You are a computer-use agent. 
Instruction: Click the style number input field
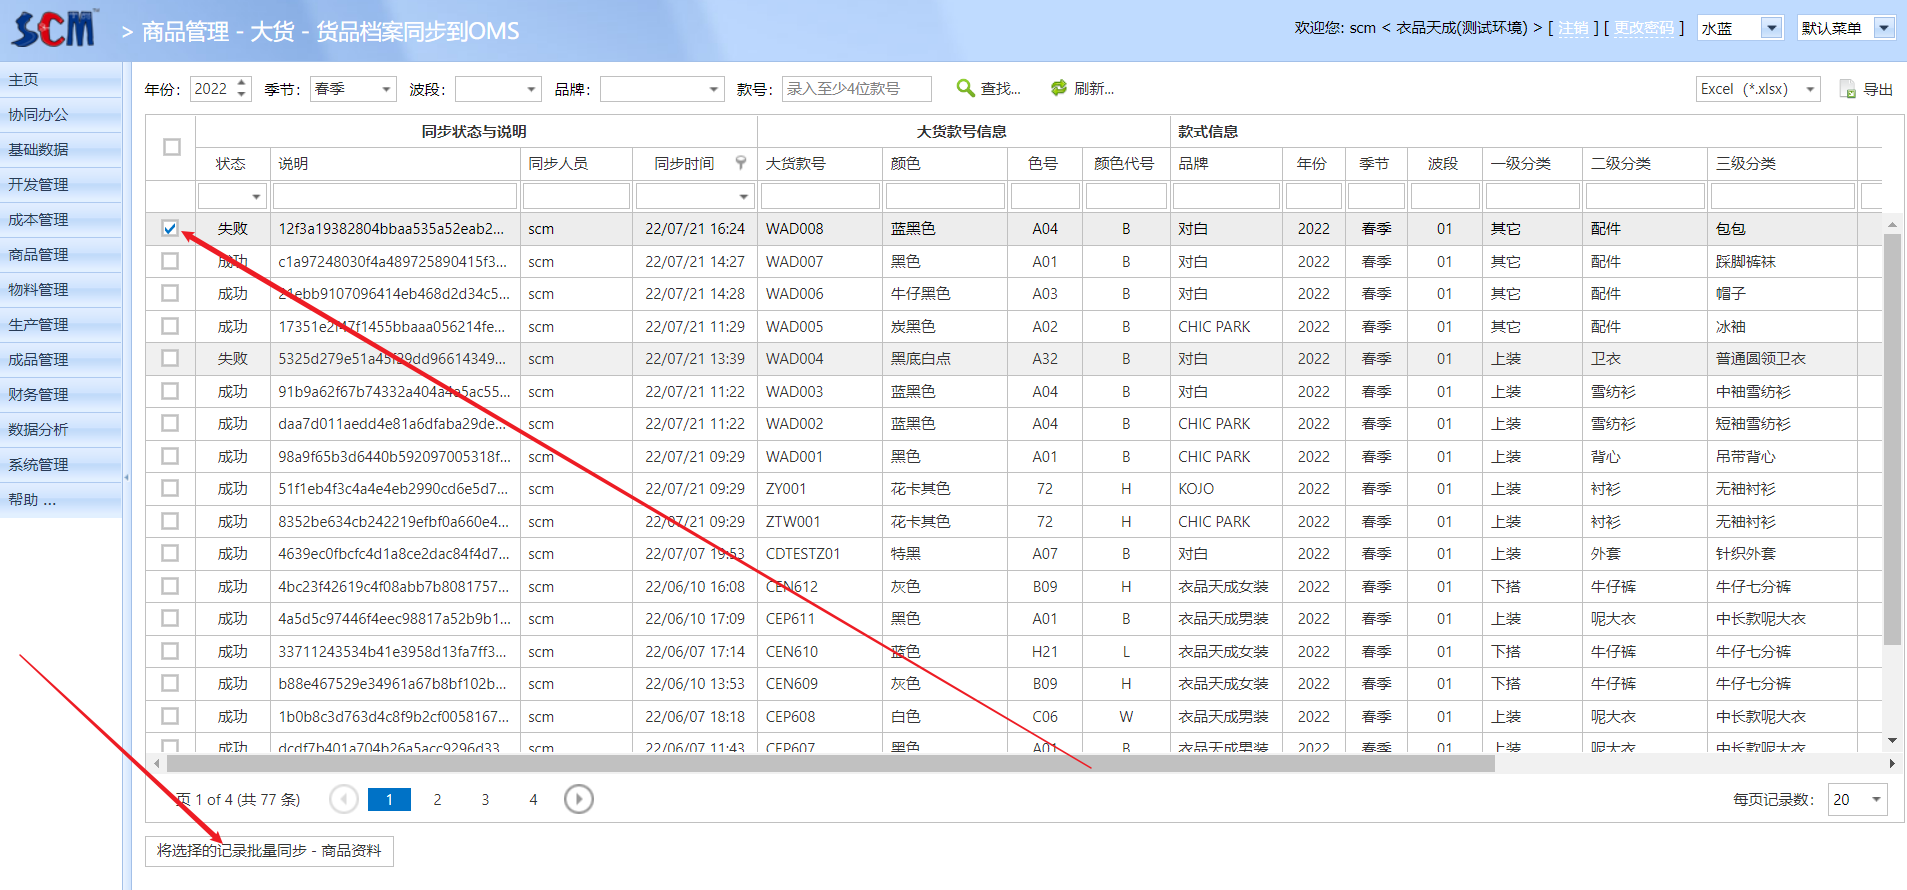tap(856, 89)
